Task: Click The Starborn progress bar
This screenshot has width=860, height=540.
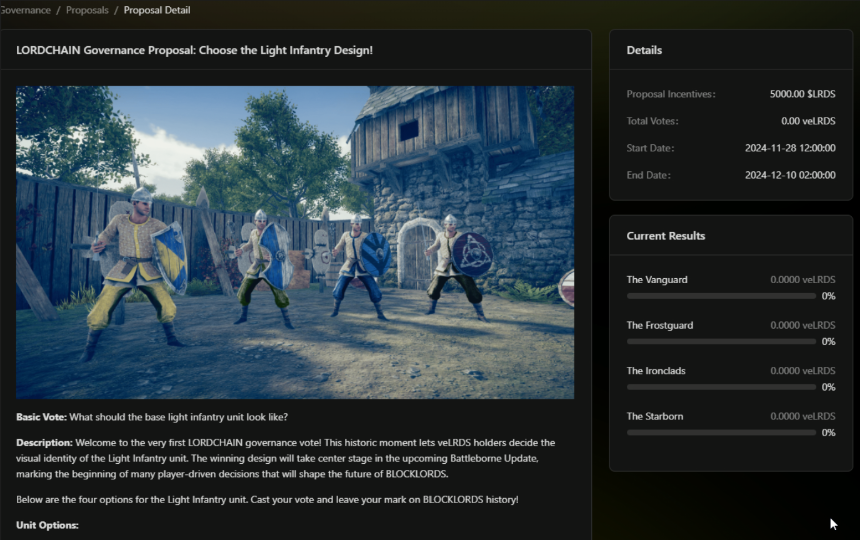Action: (721, 433)
